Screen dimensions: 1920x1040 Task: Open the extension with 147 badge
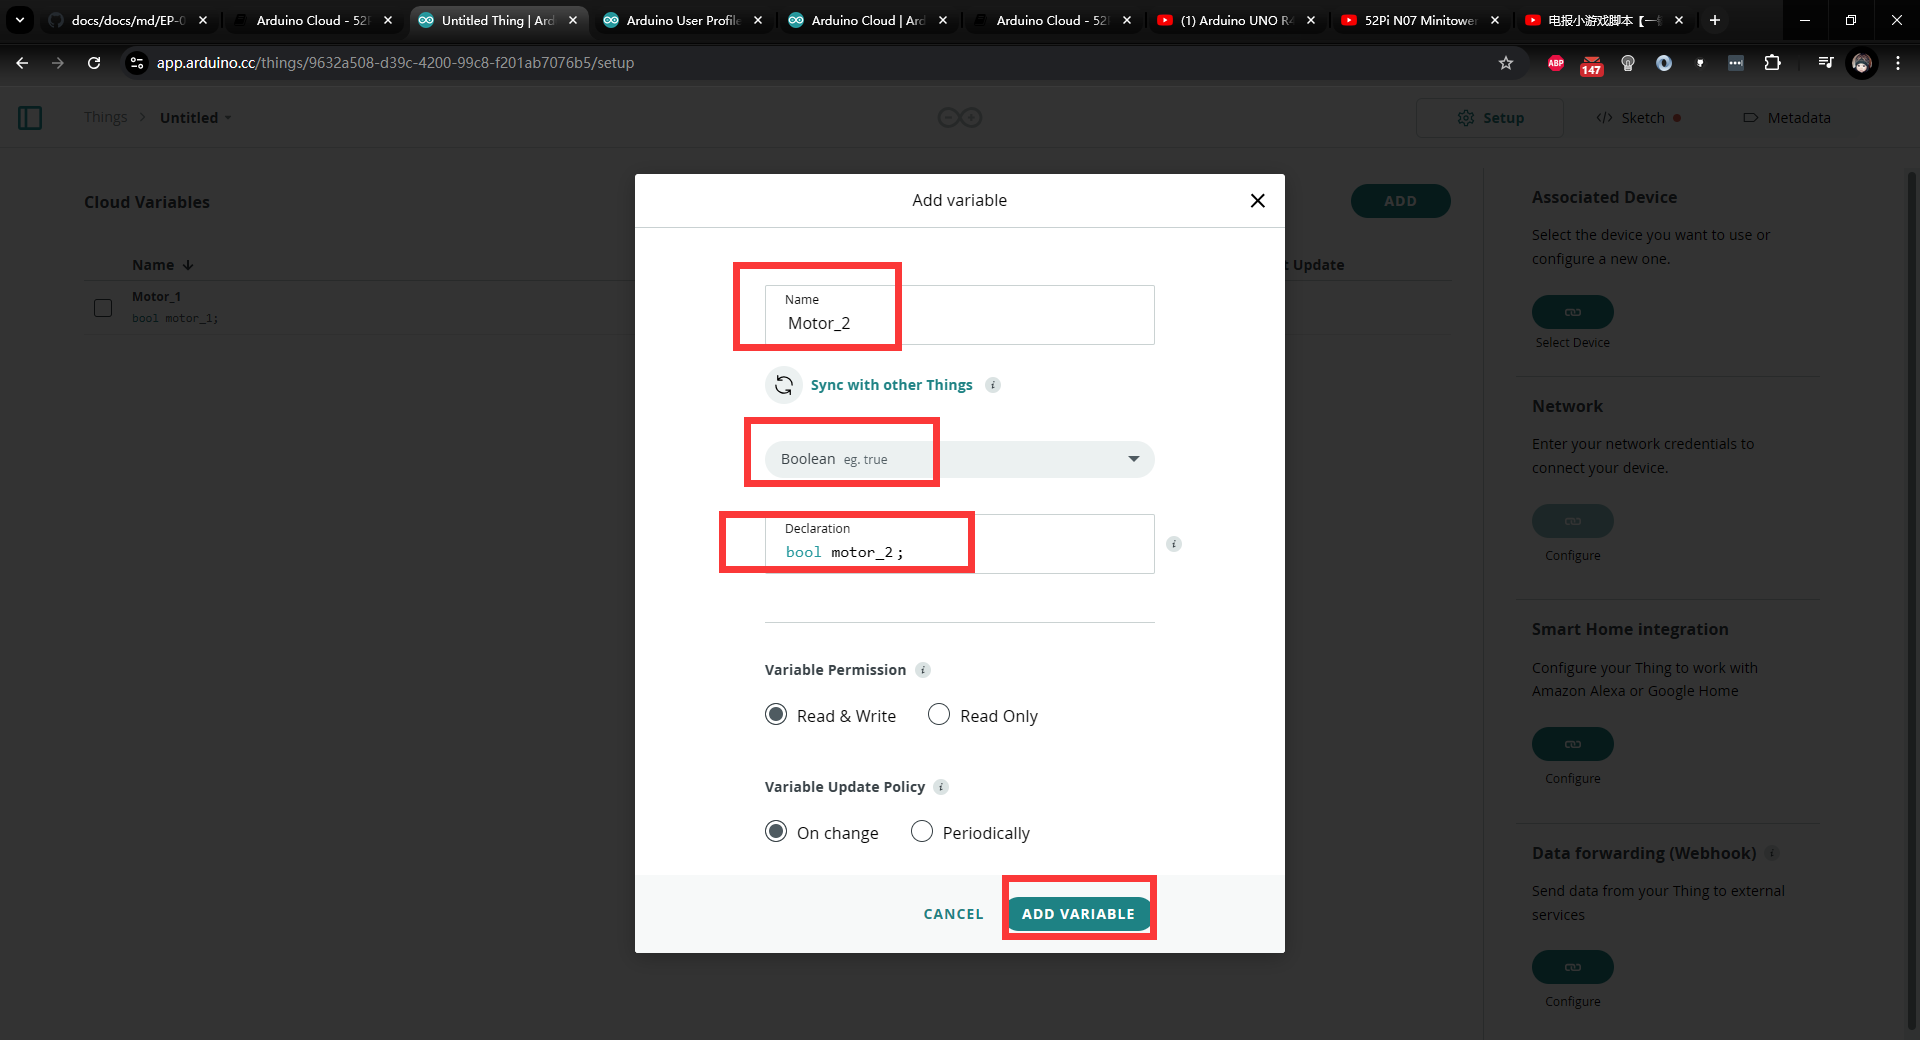click(1592, 65)
